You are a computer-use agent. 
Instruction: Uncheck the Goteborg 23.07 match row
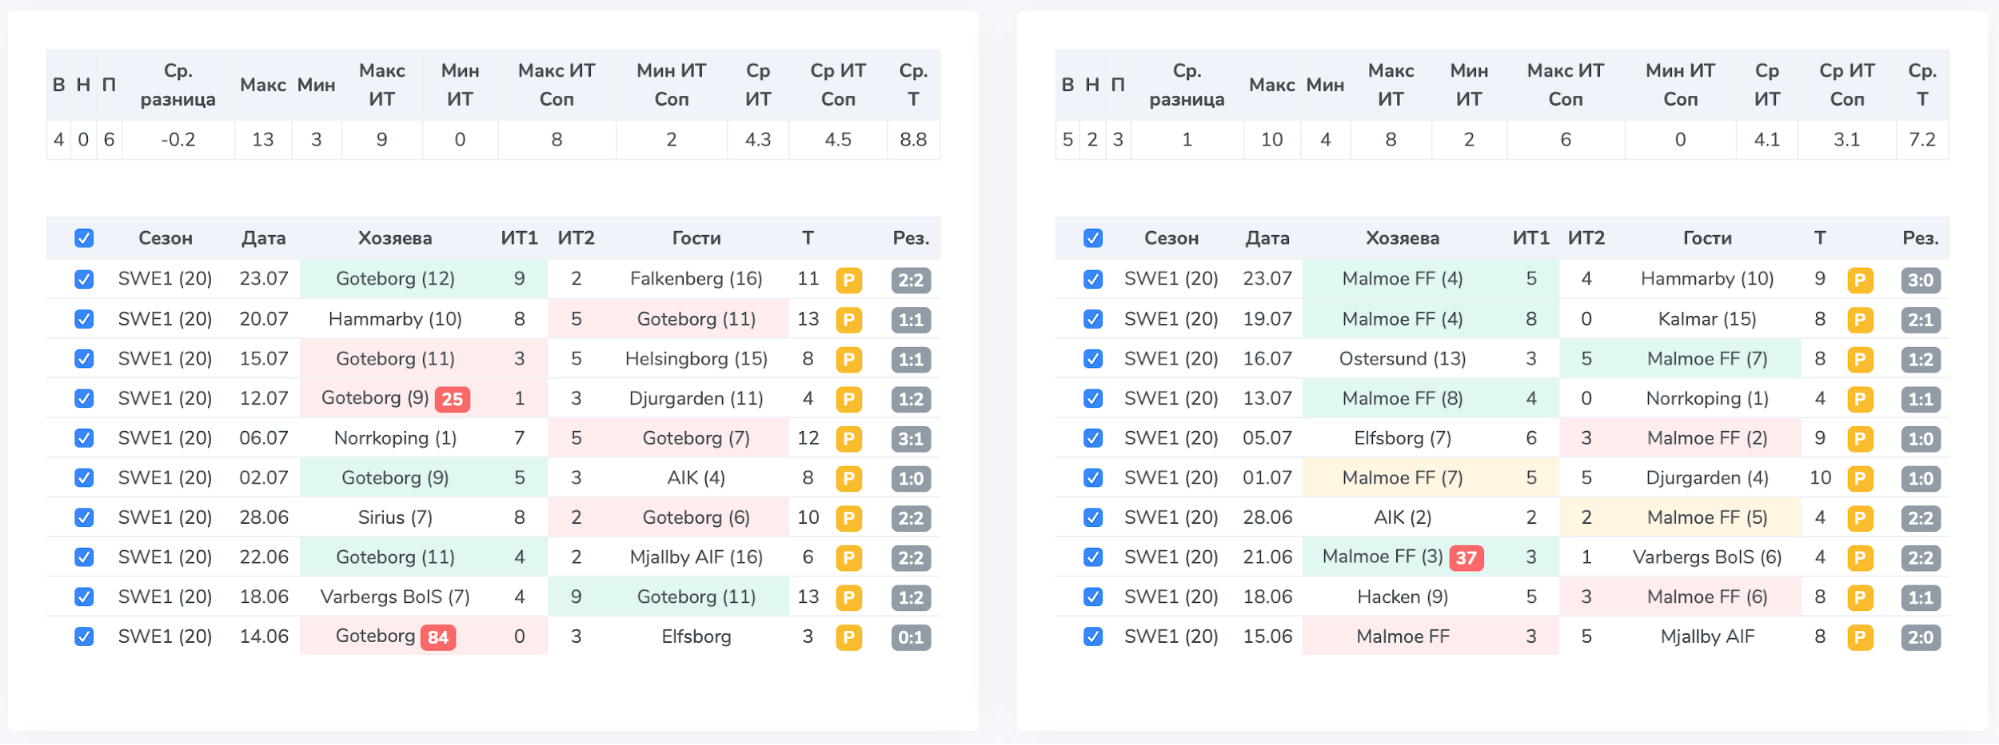[84, 279]
